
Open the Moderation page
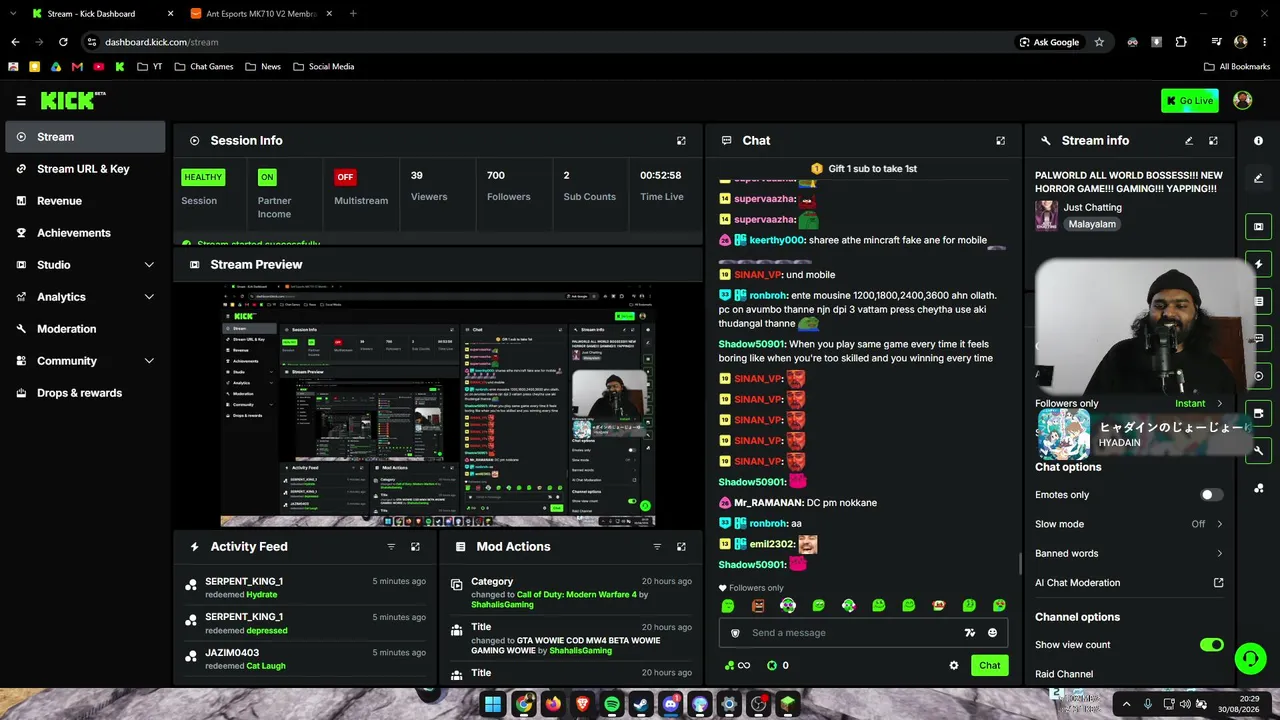[85, 329]
